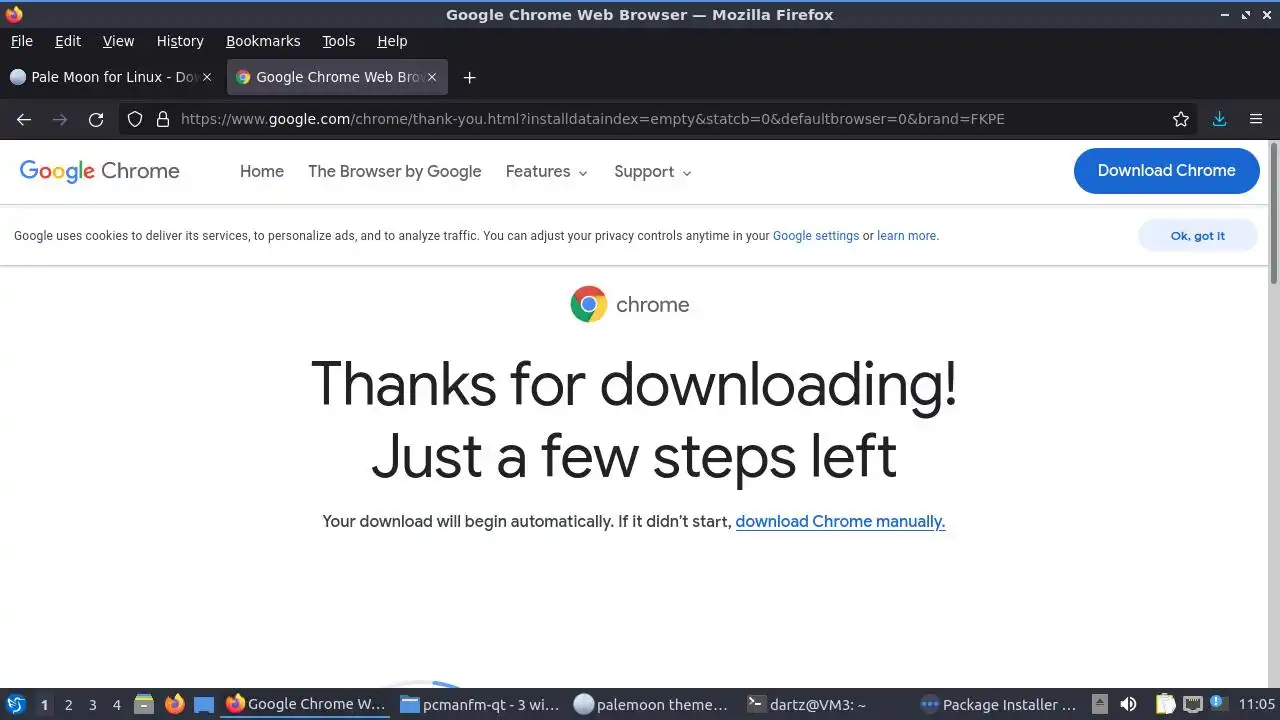Click the site padlock icon
This screenshot has height=720, width=1280.
(163, 119)
